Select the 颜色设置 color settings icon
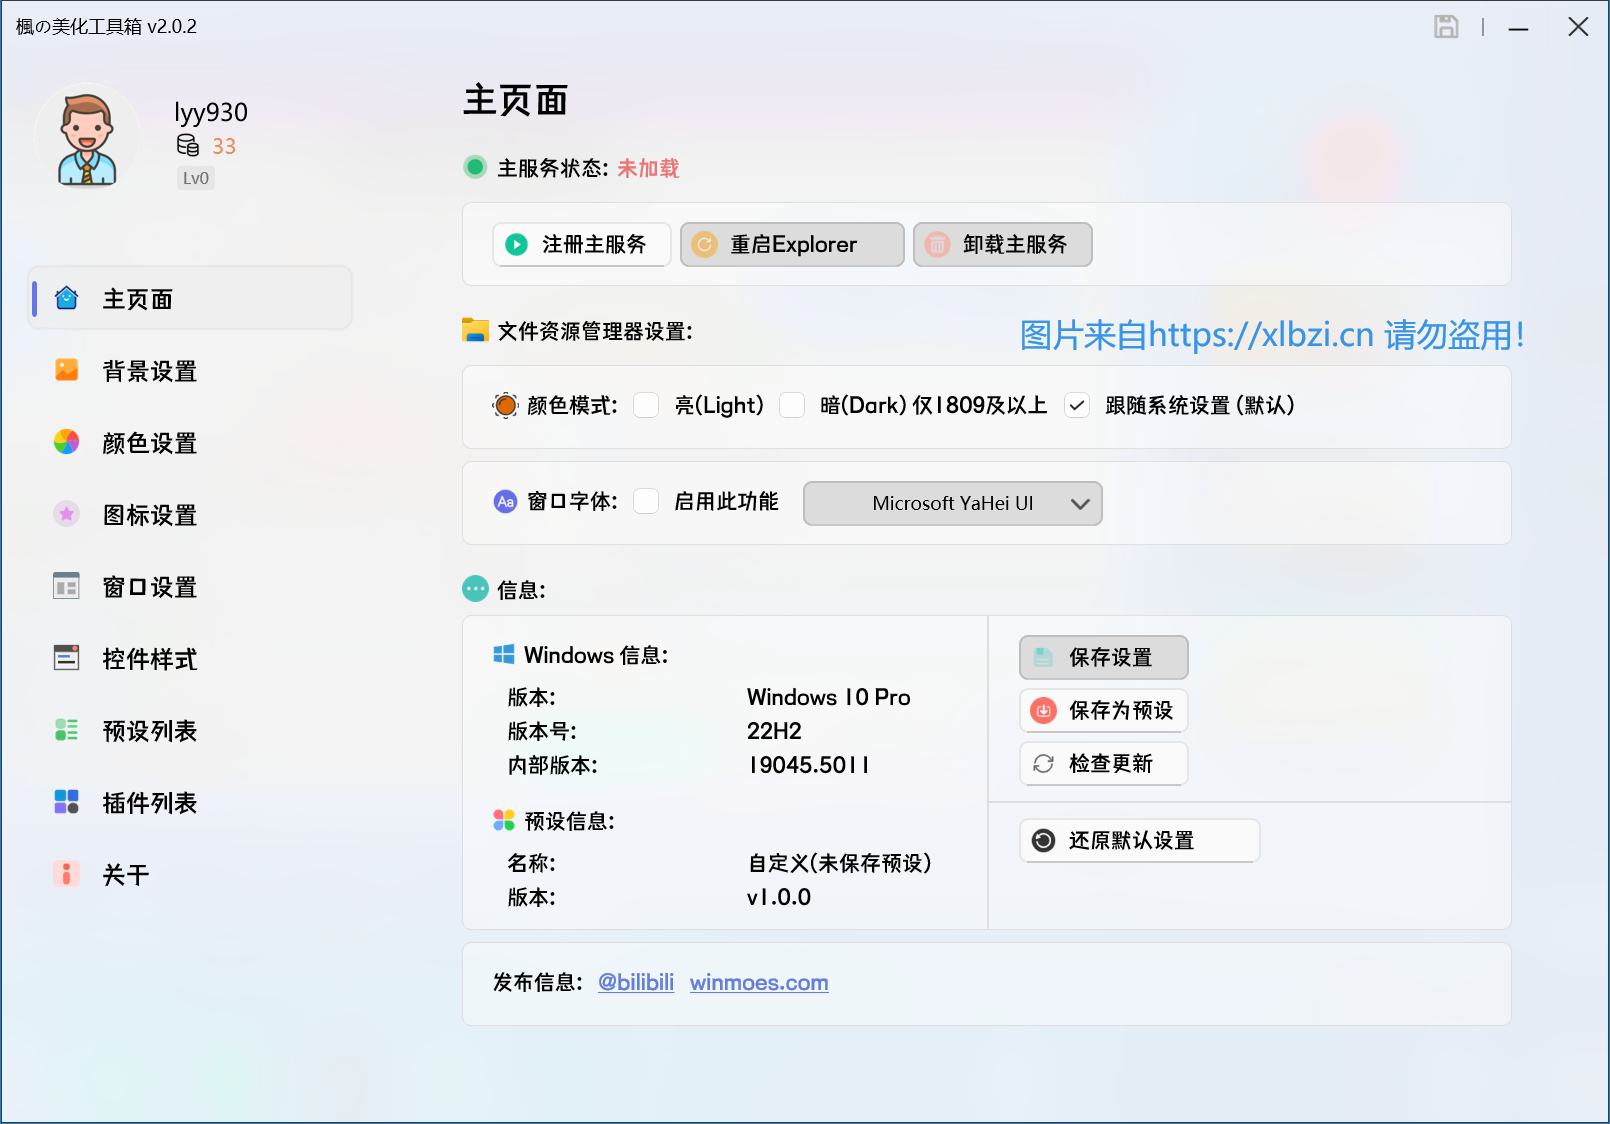 tap(66, 442)
